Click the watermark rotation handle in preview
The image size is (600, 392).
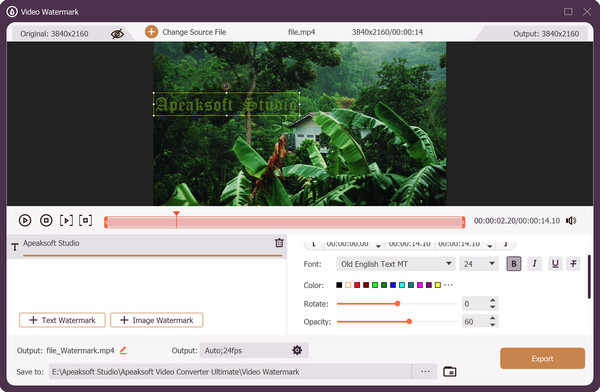click(x=226, y=86)
